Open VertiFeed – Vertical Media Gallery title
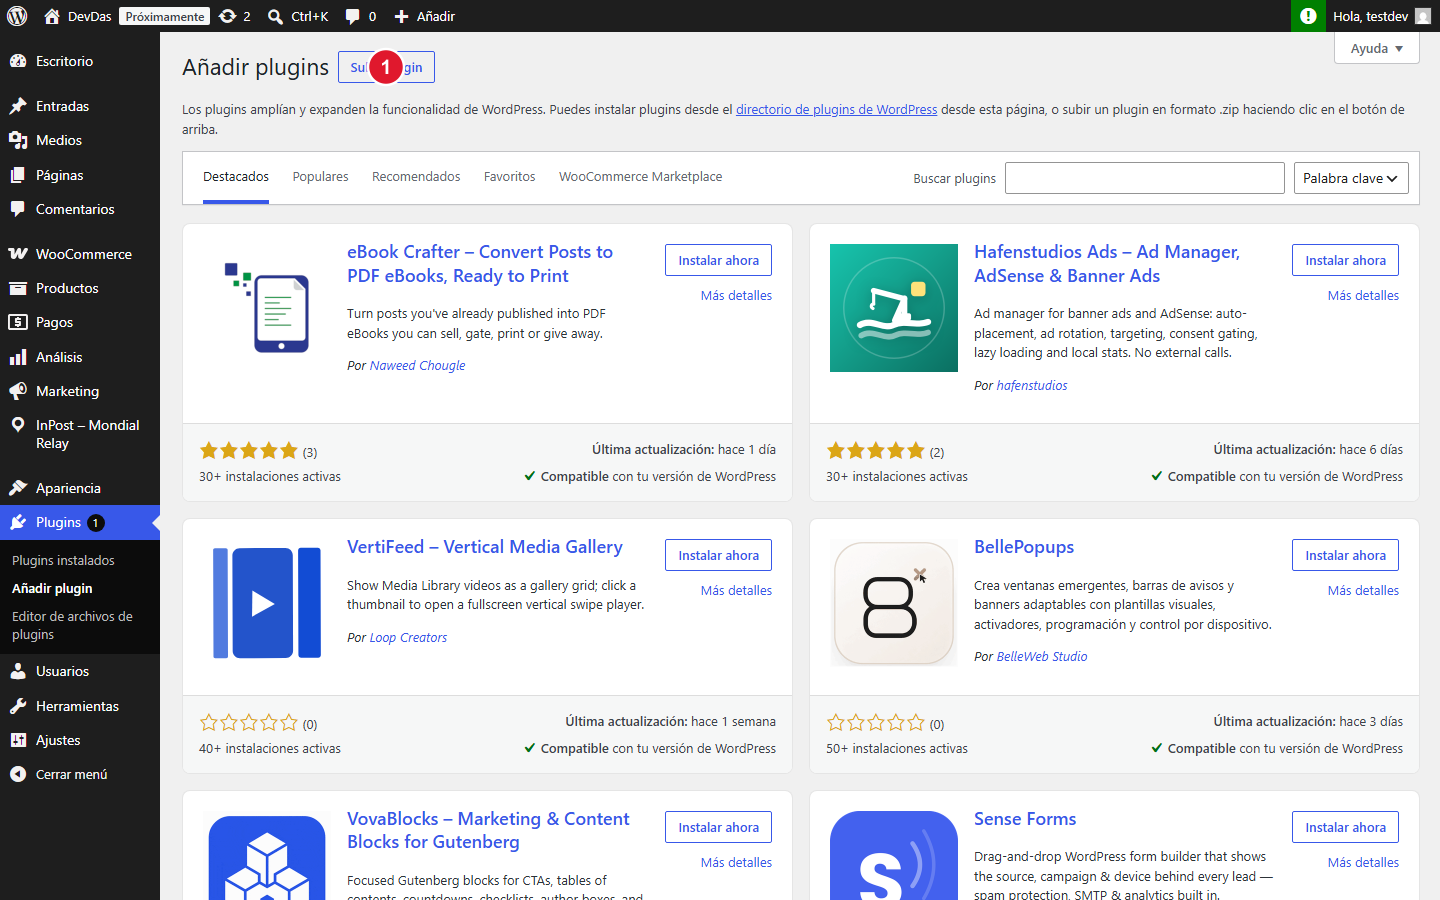 pyautogui.click(x=485, y=547)
